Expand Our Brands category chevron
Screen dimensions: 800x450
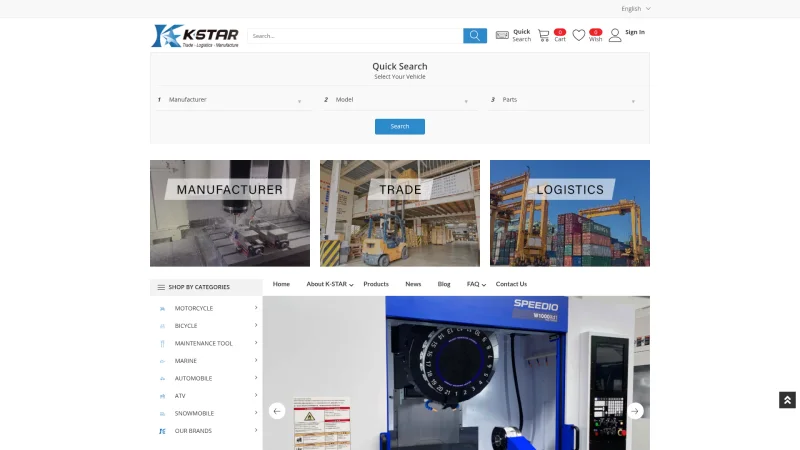point(256,430)
